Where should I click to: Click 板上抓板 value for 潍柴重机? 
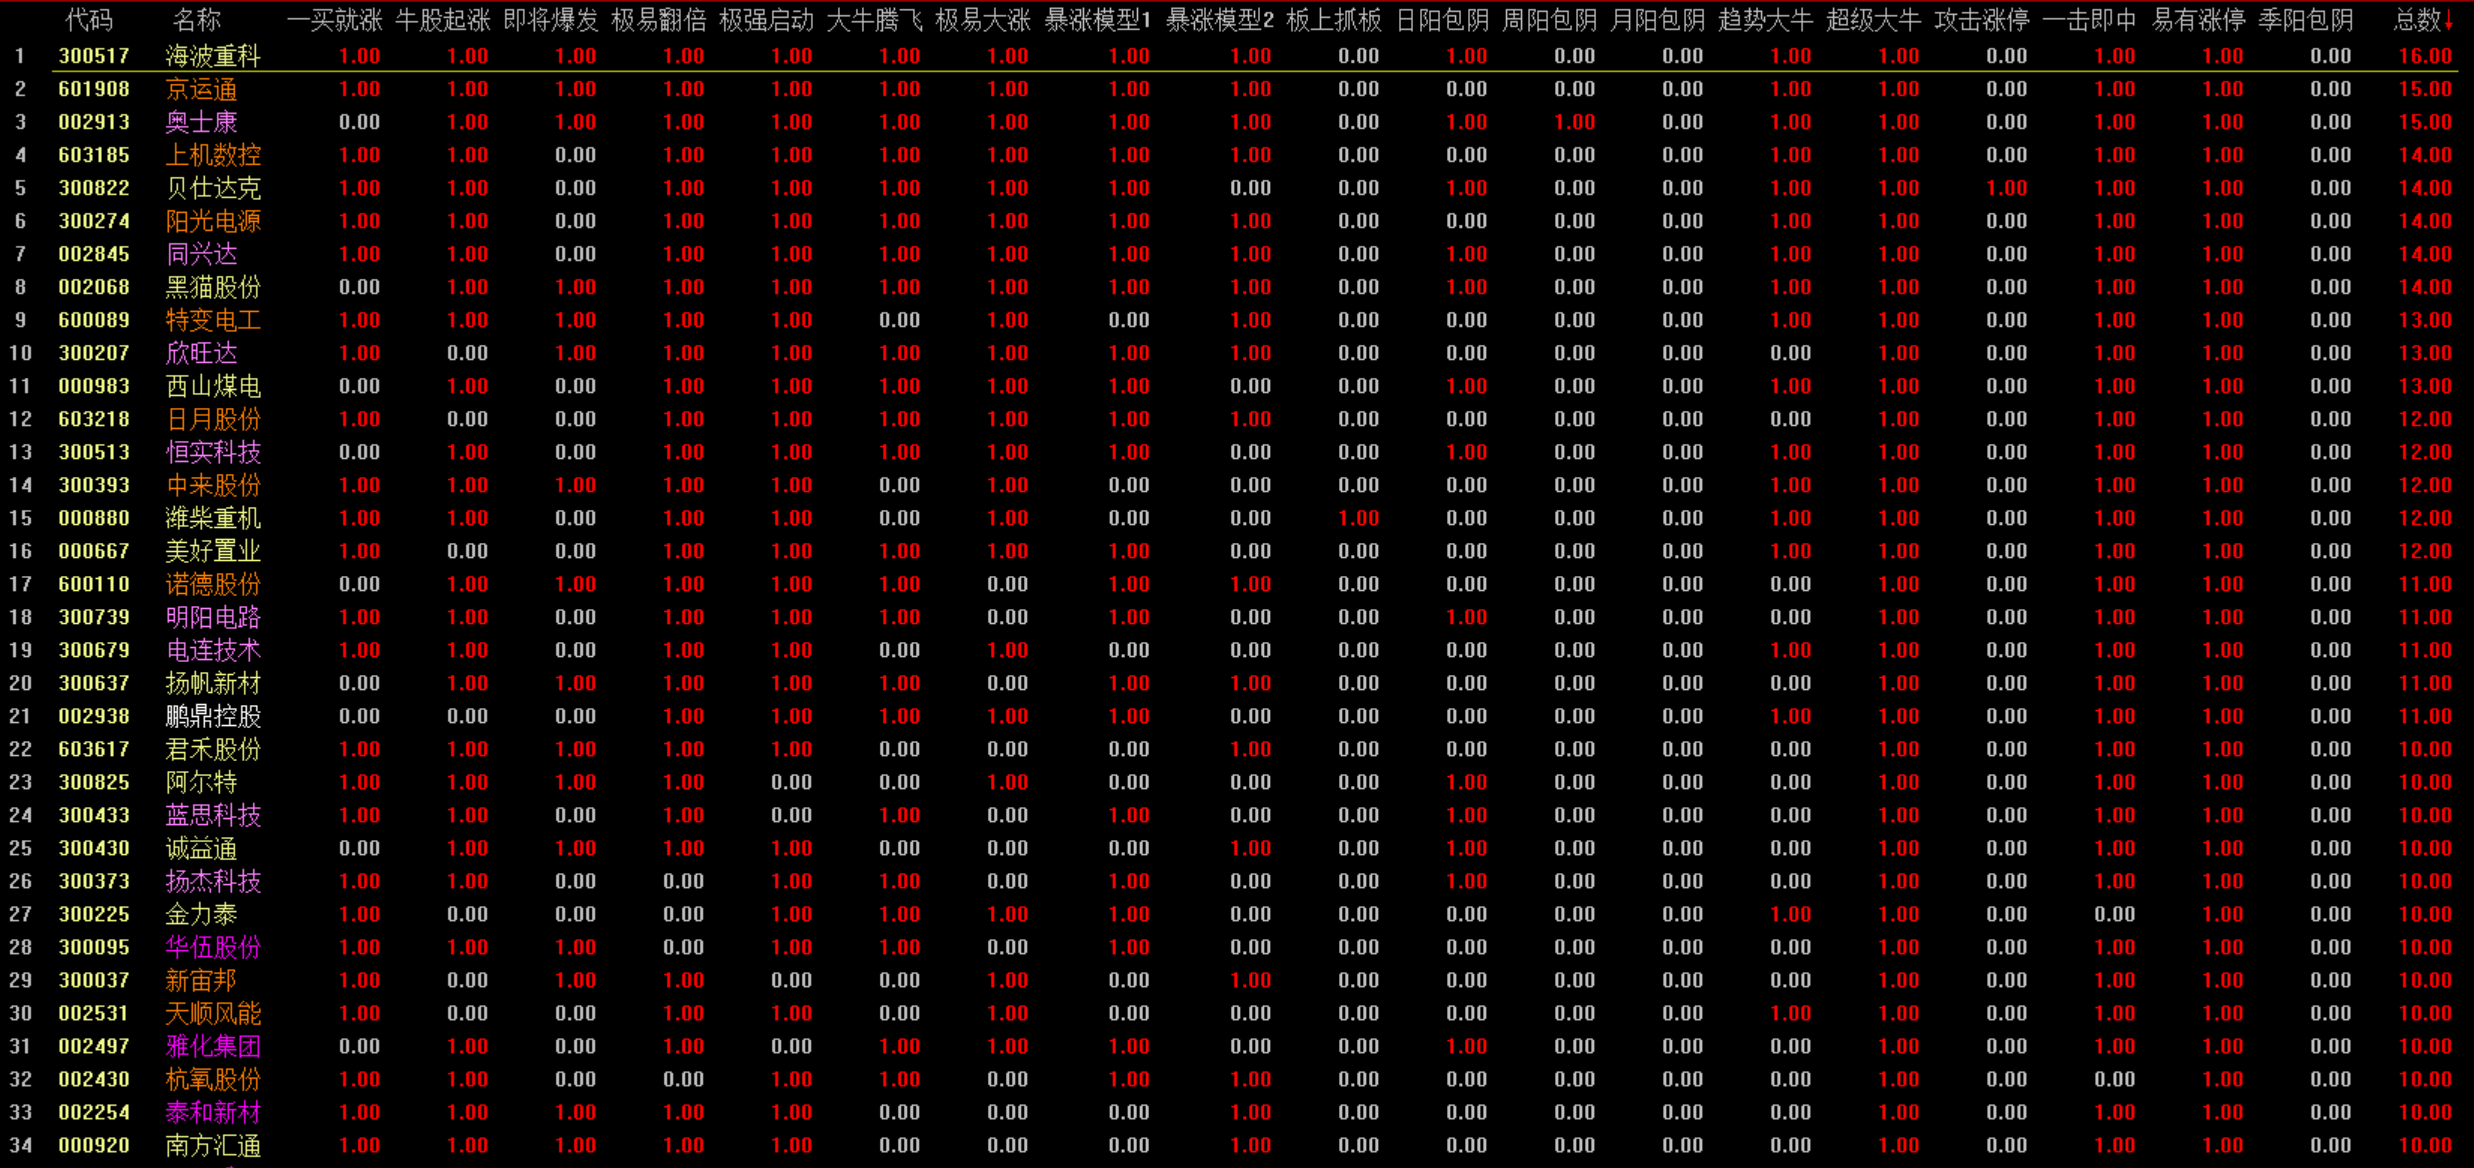click(1359, 518)
